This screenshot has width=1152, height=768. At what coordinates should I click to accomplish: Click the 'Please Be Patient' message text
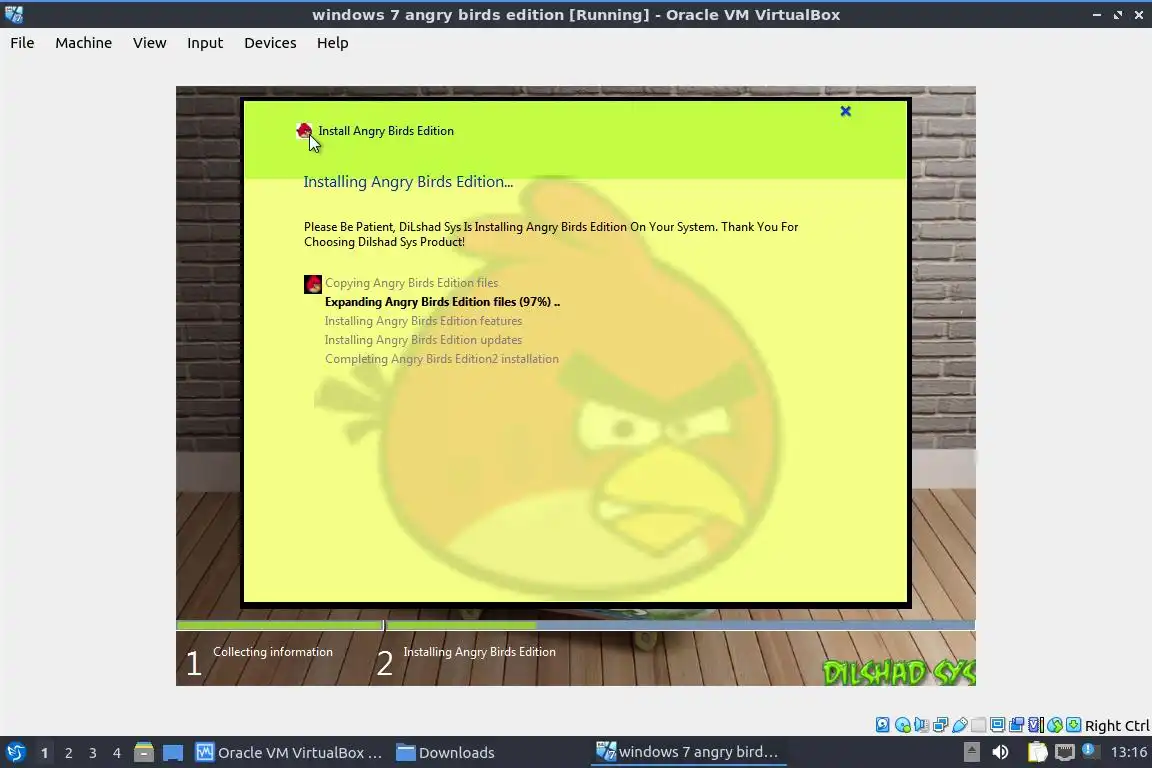coord(551,234)
